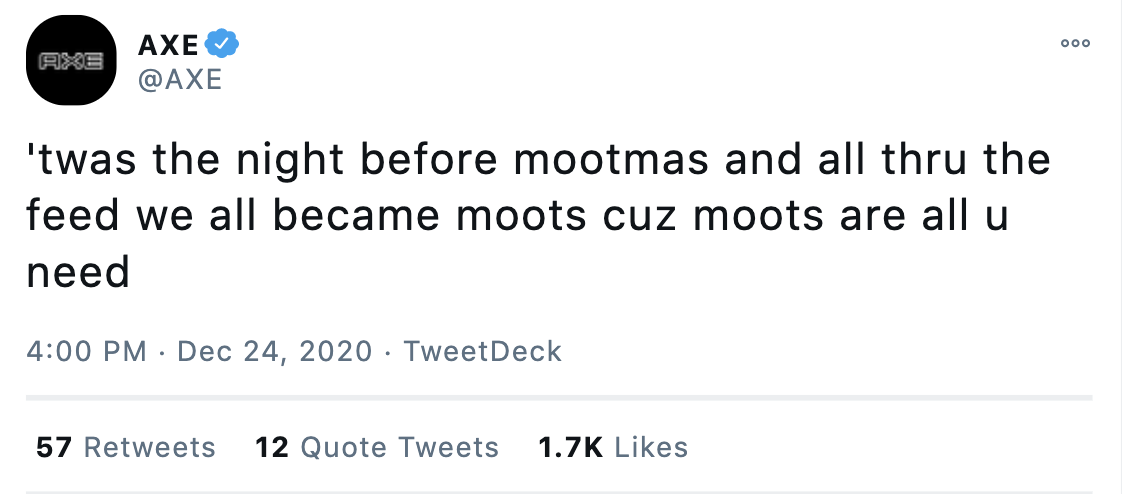1122x494 pixels.
Task: View the 57 Retweets list
Action: 126,447
